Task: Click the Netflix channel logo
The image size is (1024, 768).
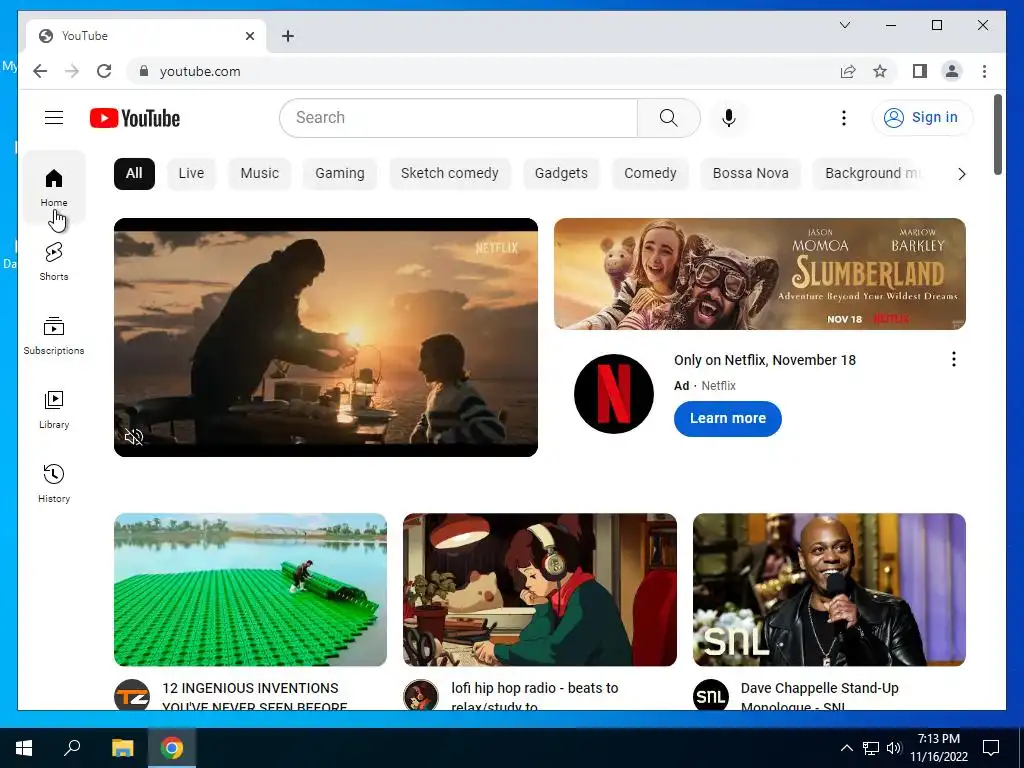Action: tap(613, 394)
